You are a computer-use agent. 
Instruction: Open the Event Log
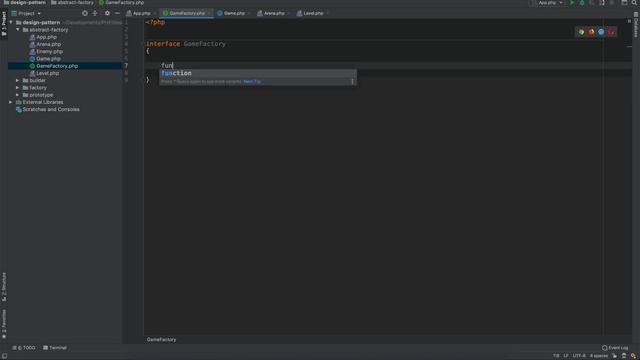(x=615, y=348)
